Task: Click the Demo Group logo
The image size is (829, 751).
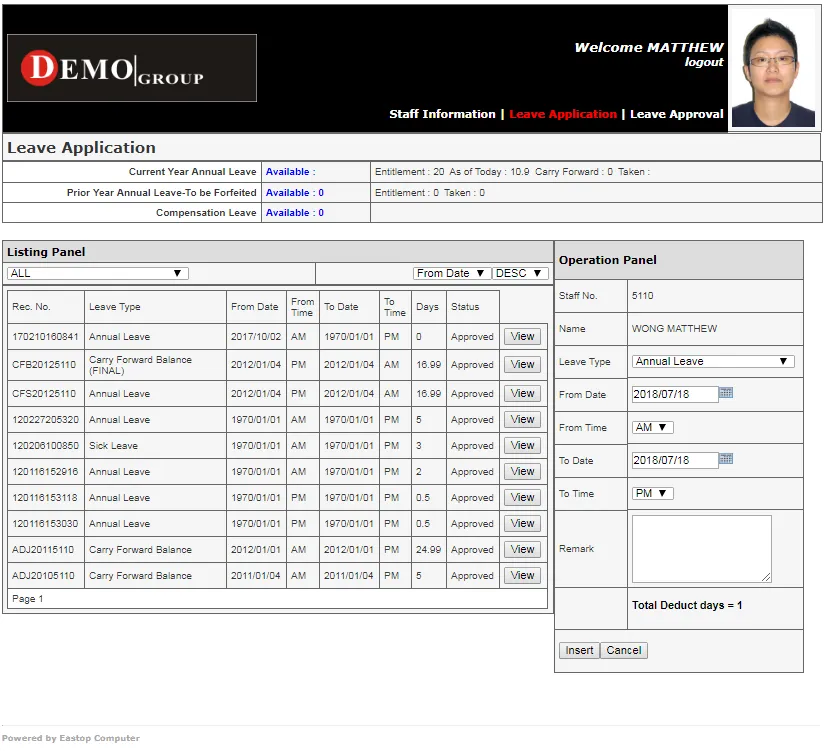Action: 132,68
